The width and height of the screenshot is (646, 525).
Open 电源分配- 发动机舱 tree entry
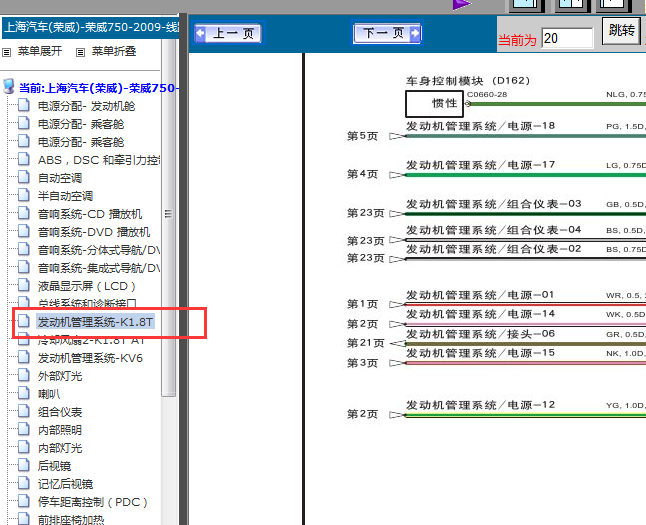86,106
